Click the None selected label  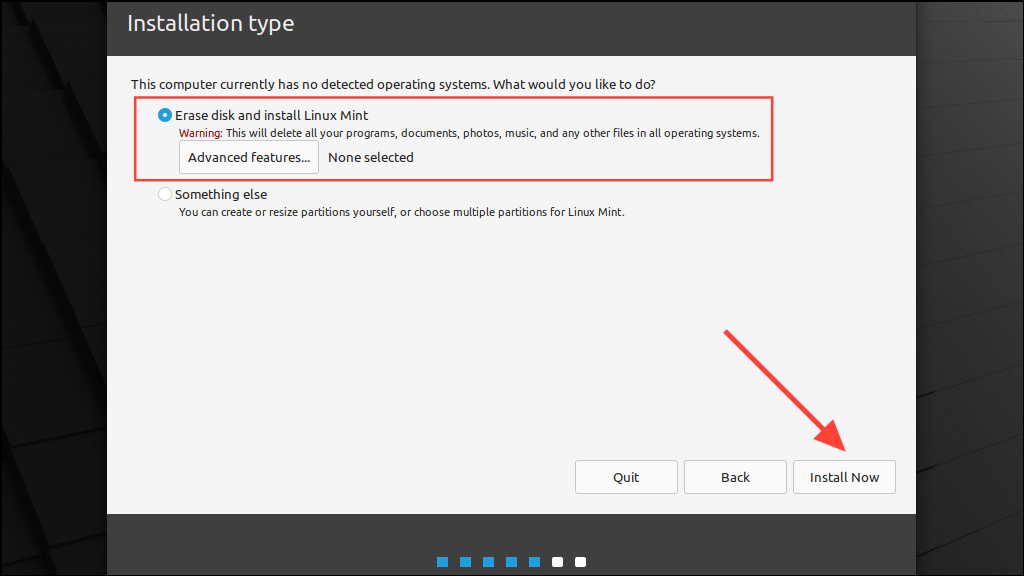370,157
